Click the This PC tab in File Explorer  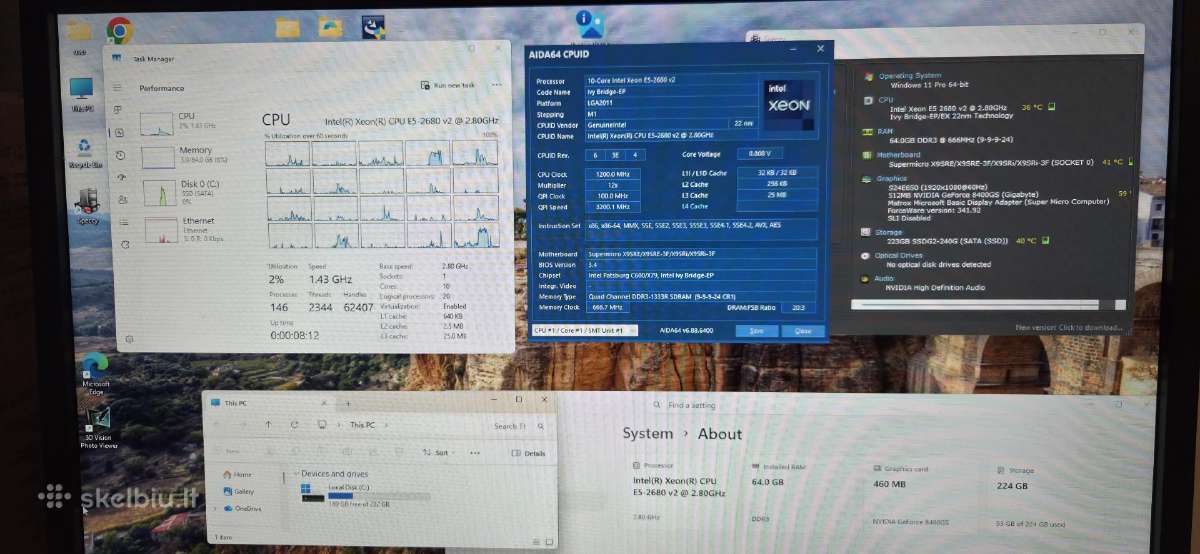270,402
